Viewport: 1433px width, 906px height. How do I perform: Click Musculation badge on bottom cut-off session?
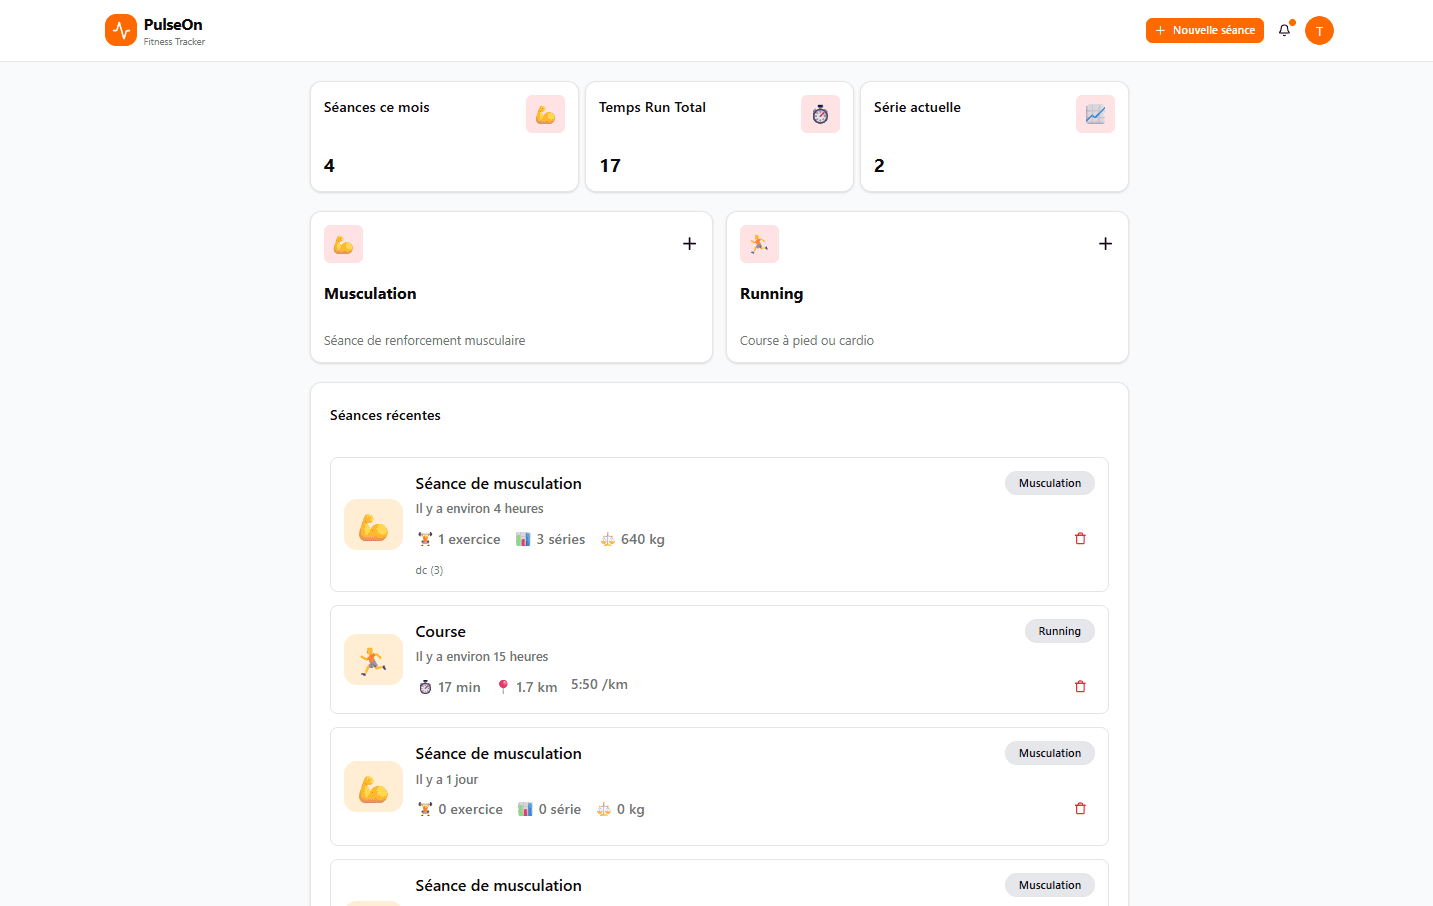click(x=1050, y=885)
